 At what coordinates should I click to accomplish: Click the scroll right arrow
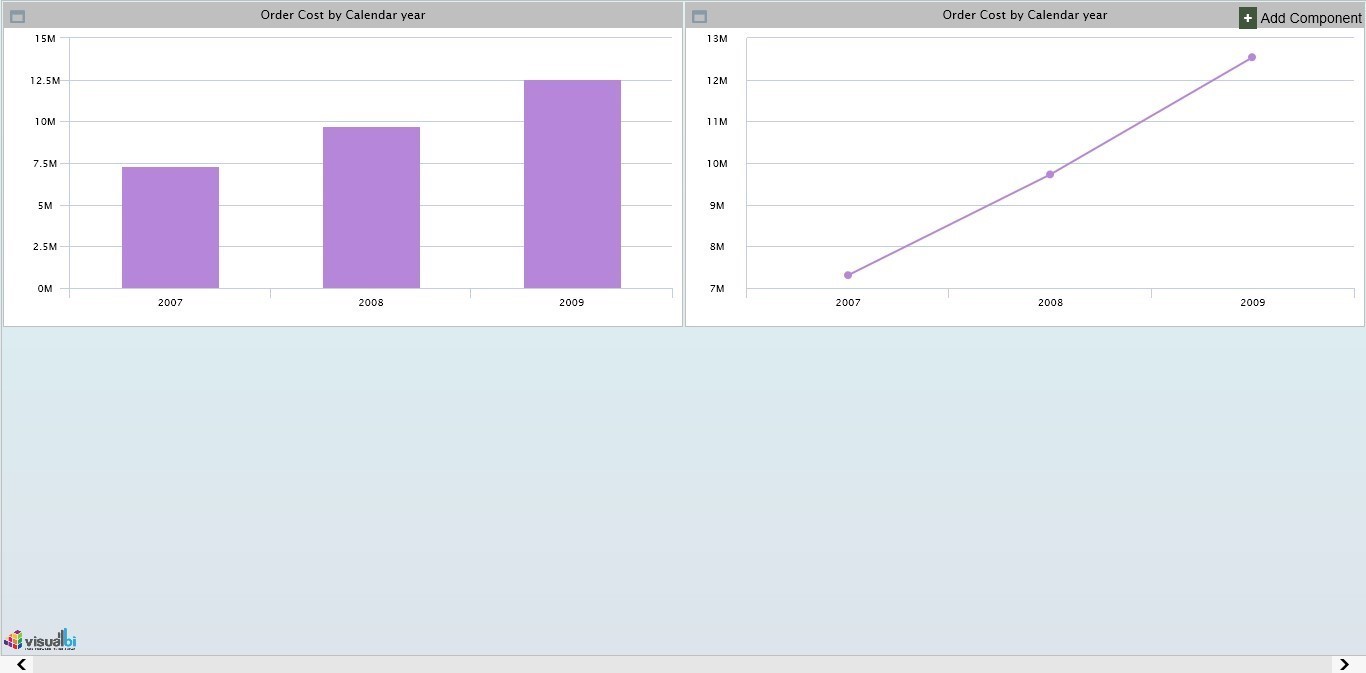1343,665
